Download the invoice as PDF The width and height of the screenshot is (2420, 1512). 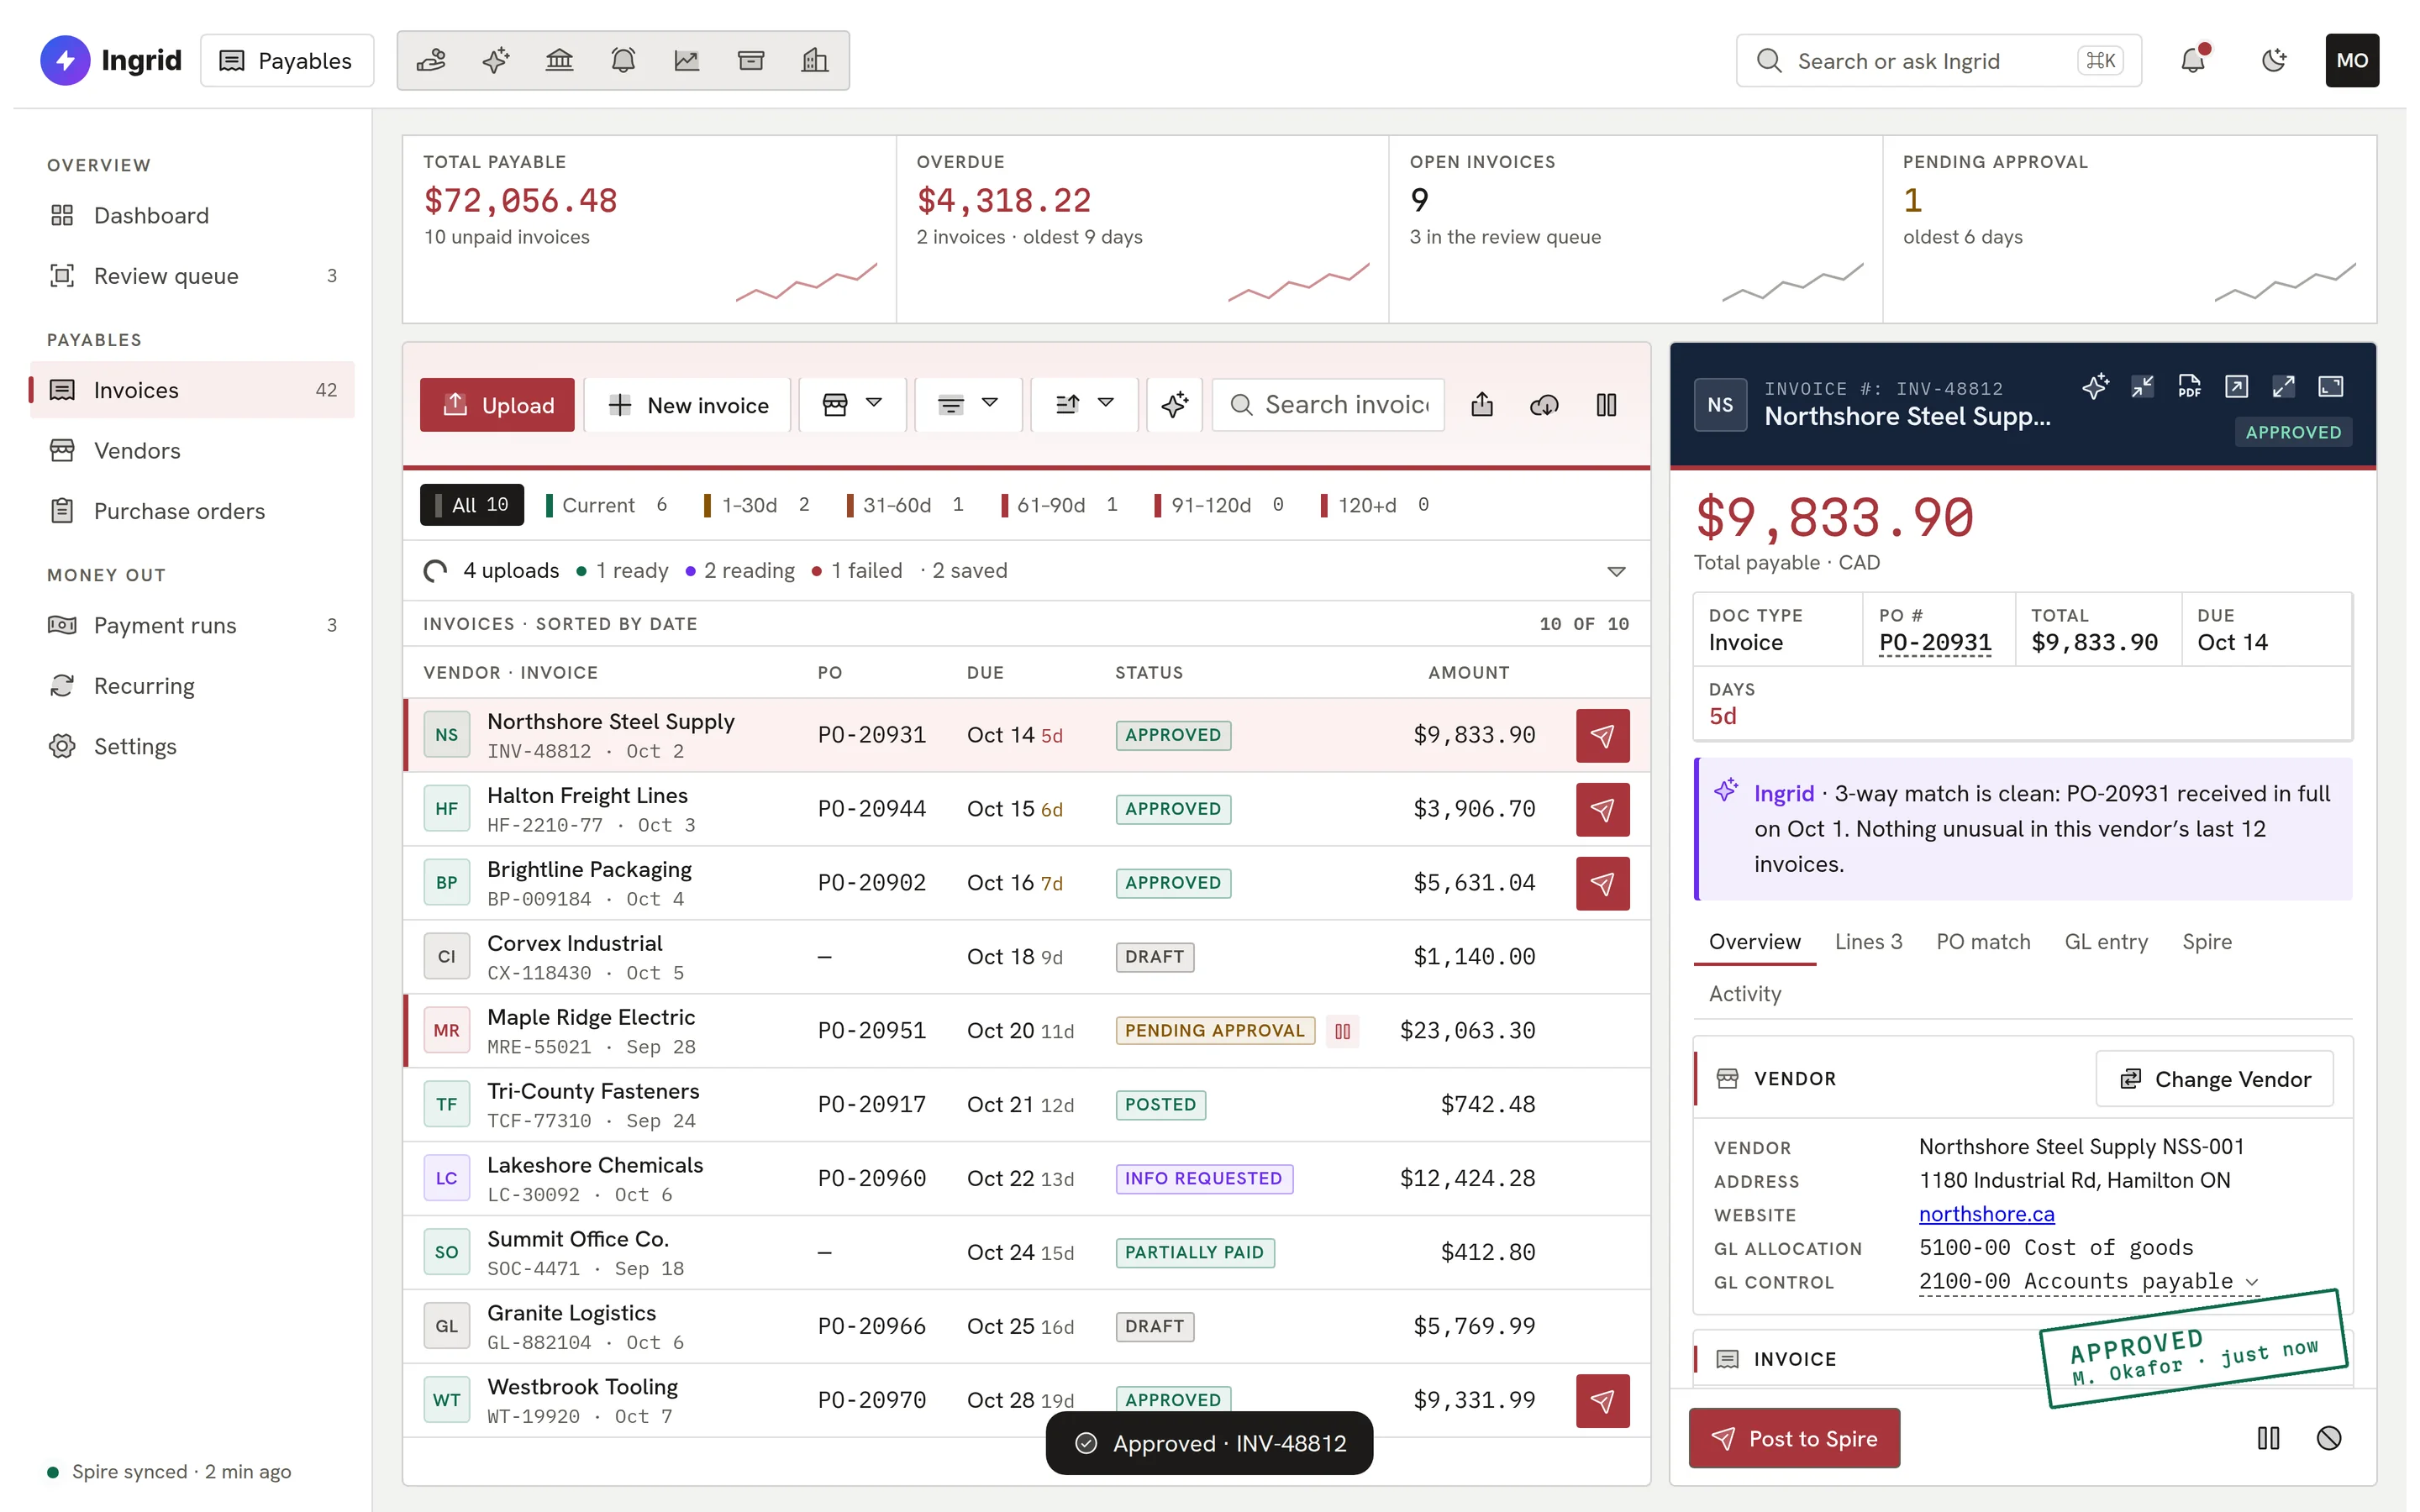(x=2189, y=387)
